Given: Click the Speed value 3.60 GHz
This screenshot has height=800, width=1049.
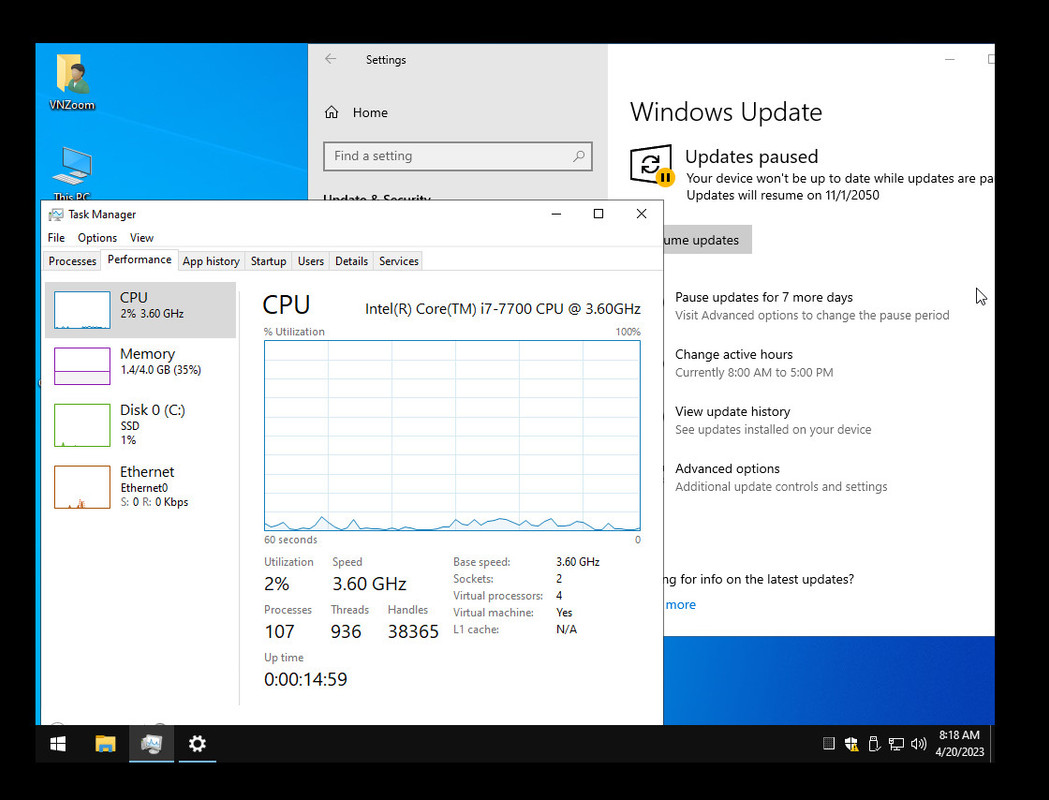Looking at the screenshot, I should pos(369,584).
